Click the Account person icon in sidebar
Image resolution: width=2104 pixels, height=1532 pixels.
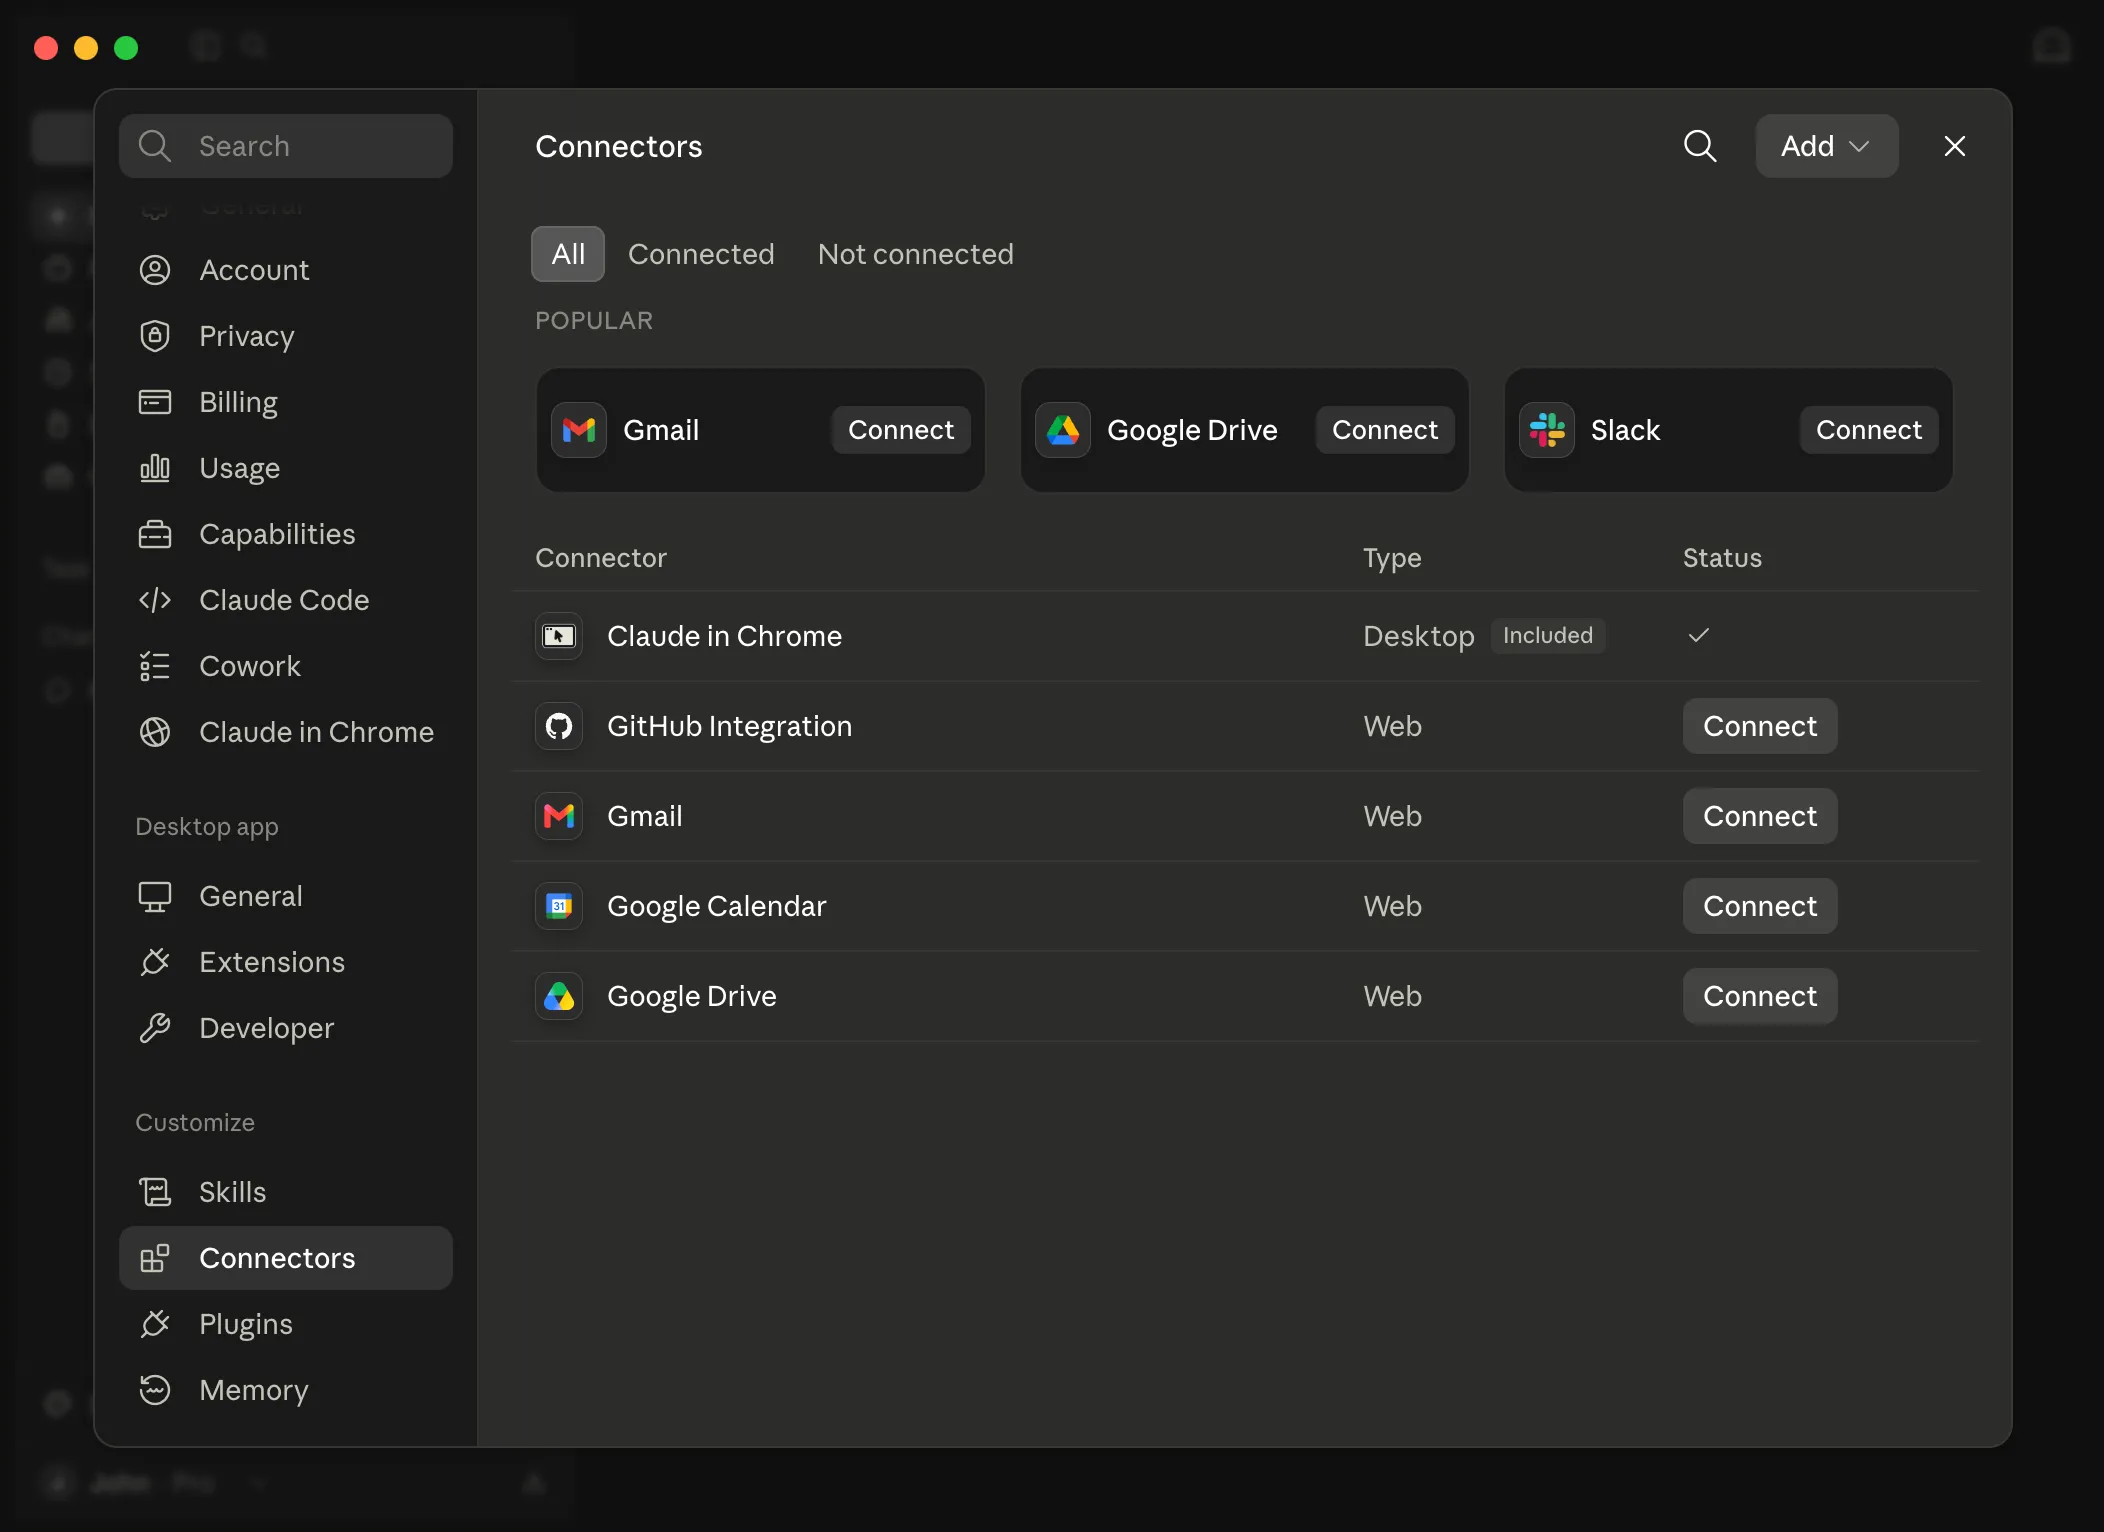coord(155,270)
